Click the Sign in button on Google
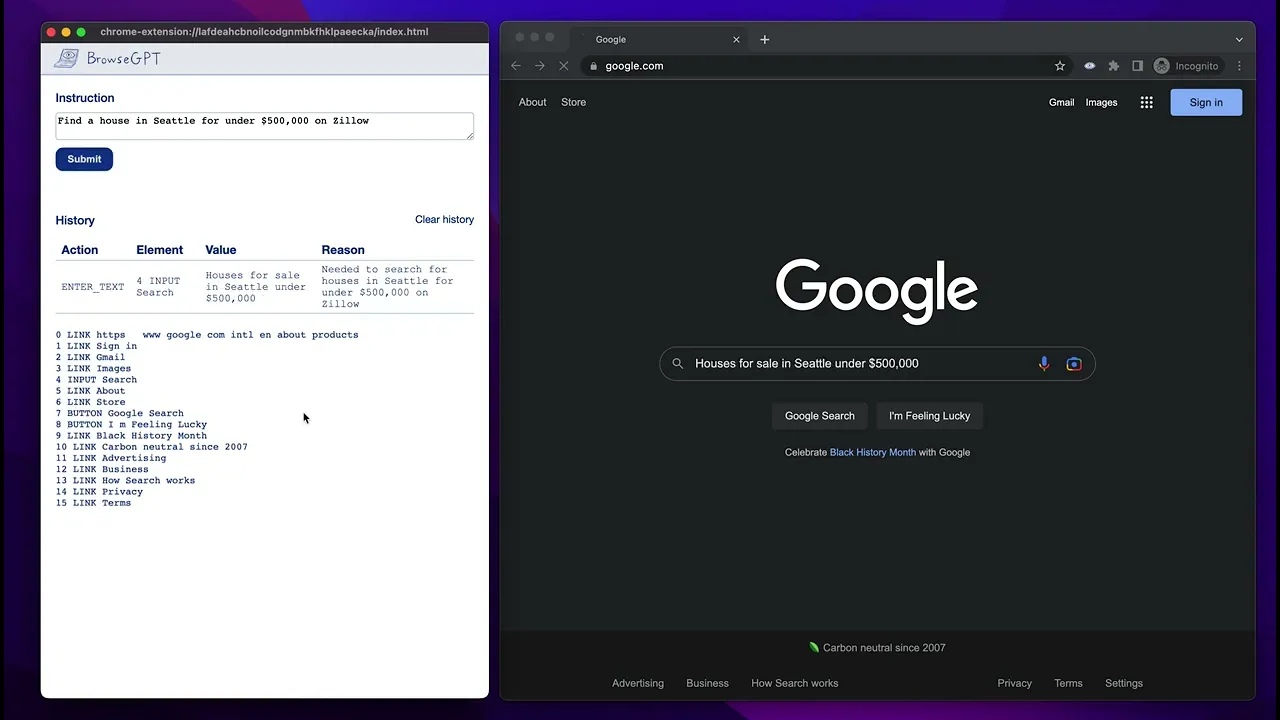1280x720 pixels. [1206, 102]
